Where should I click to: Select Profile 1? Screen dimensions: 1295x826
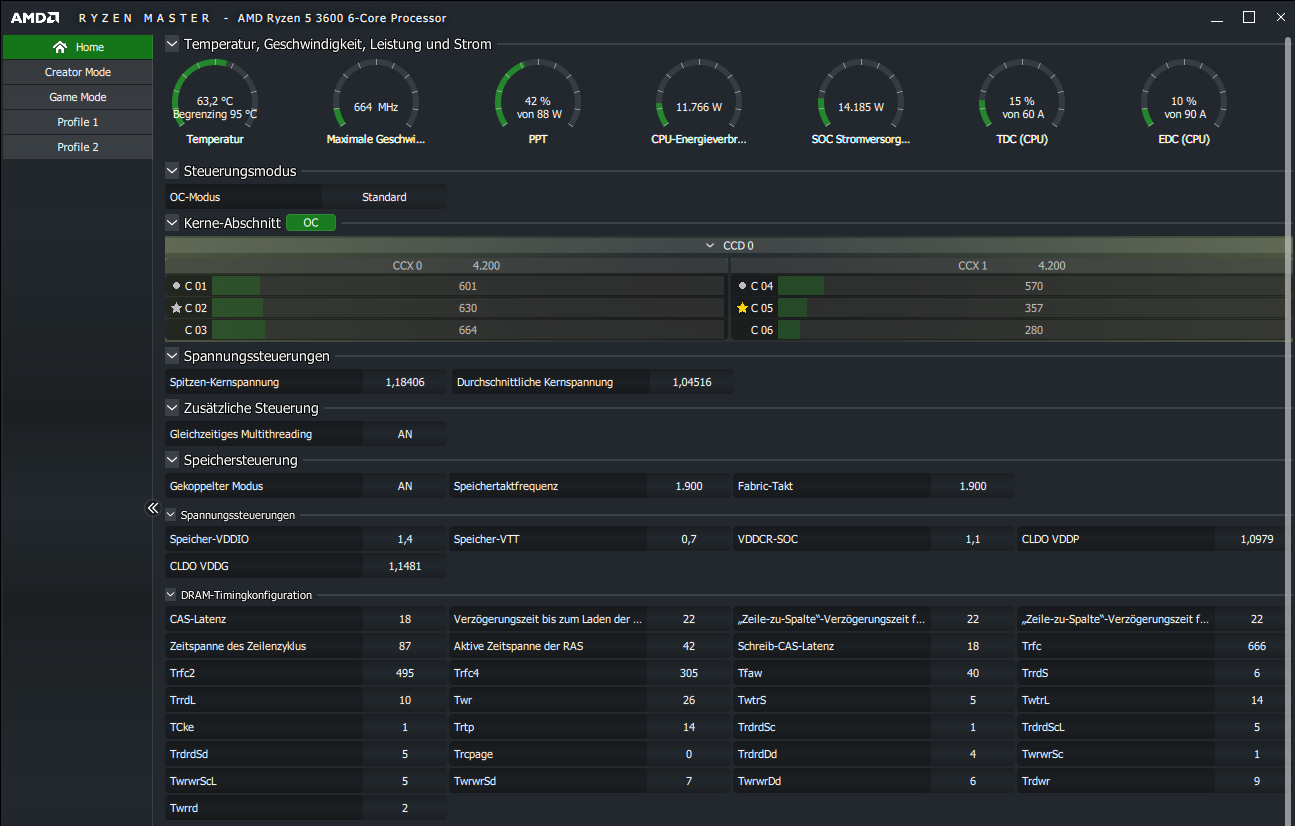coord(77,122)
